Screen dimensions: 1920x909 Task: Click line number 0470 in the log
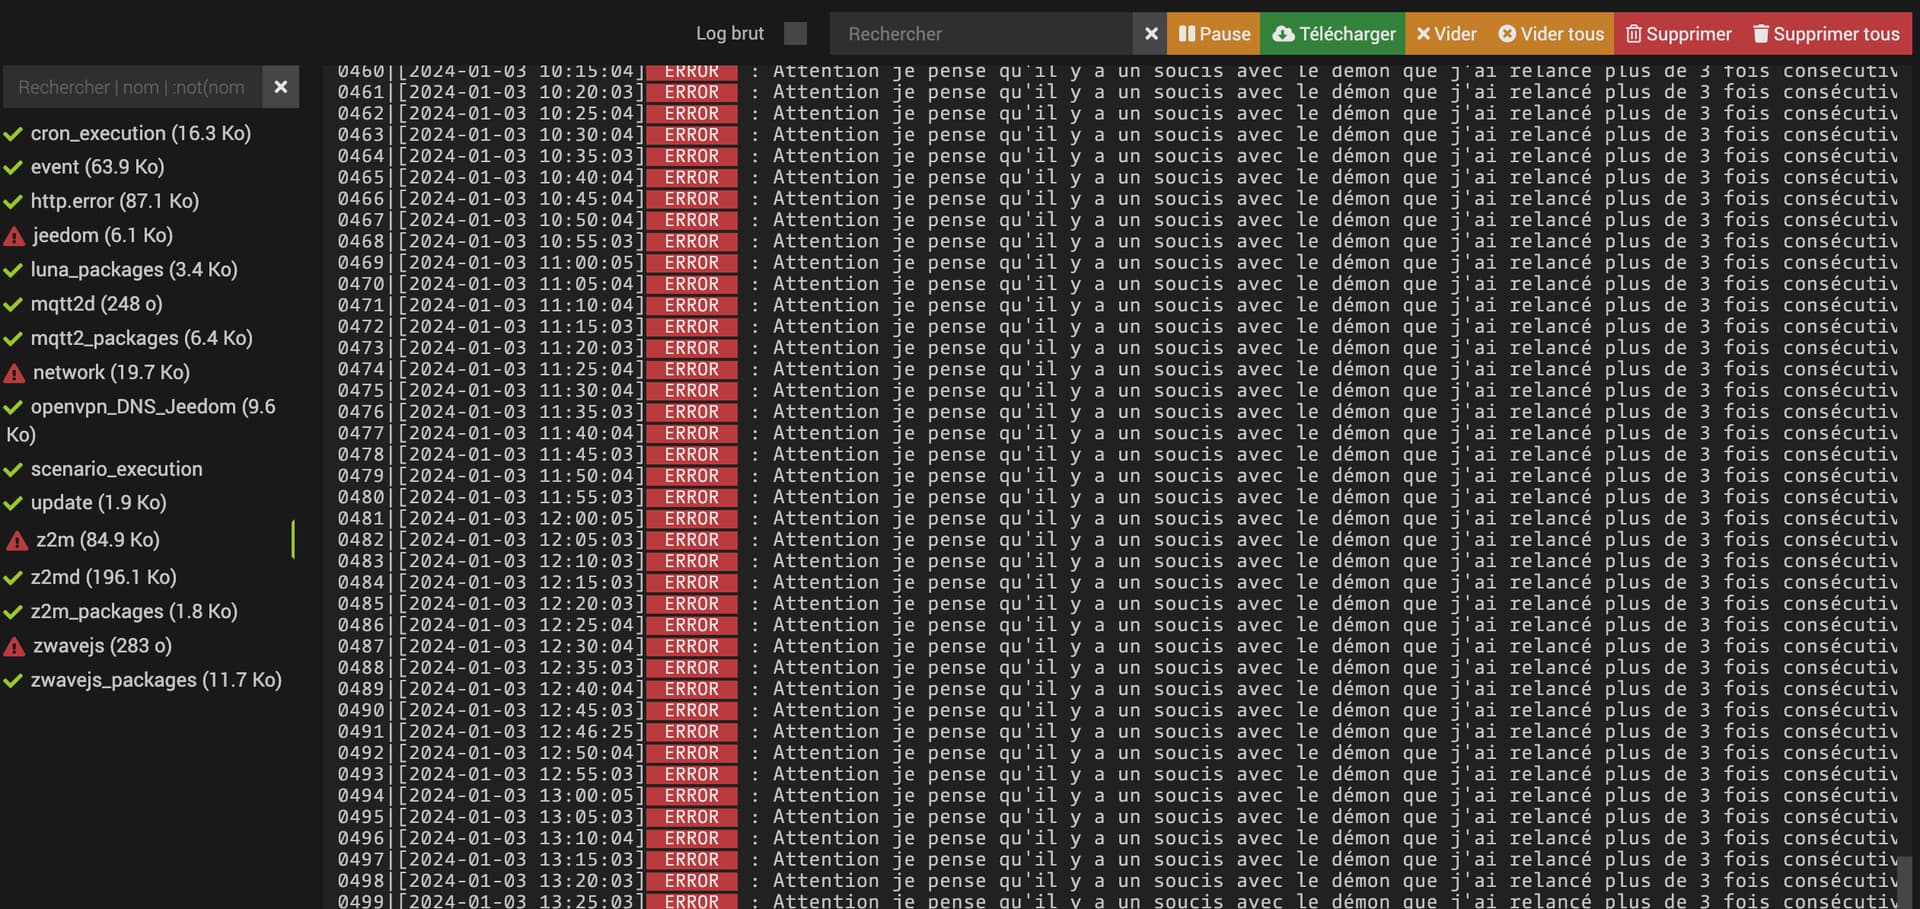[x=361, y=284]
